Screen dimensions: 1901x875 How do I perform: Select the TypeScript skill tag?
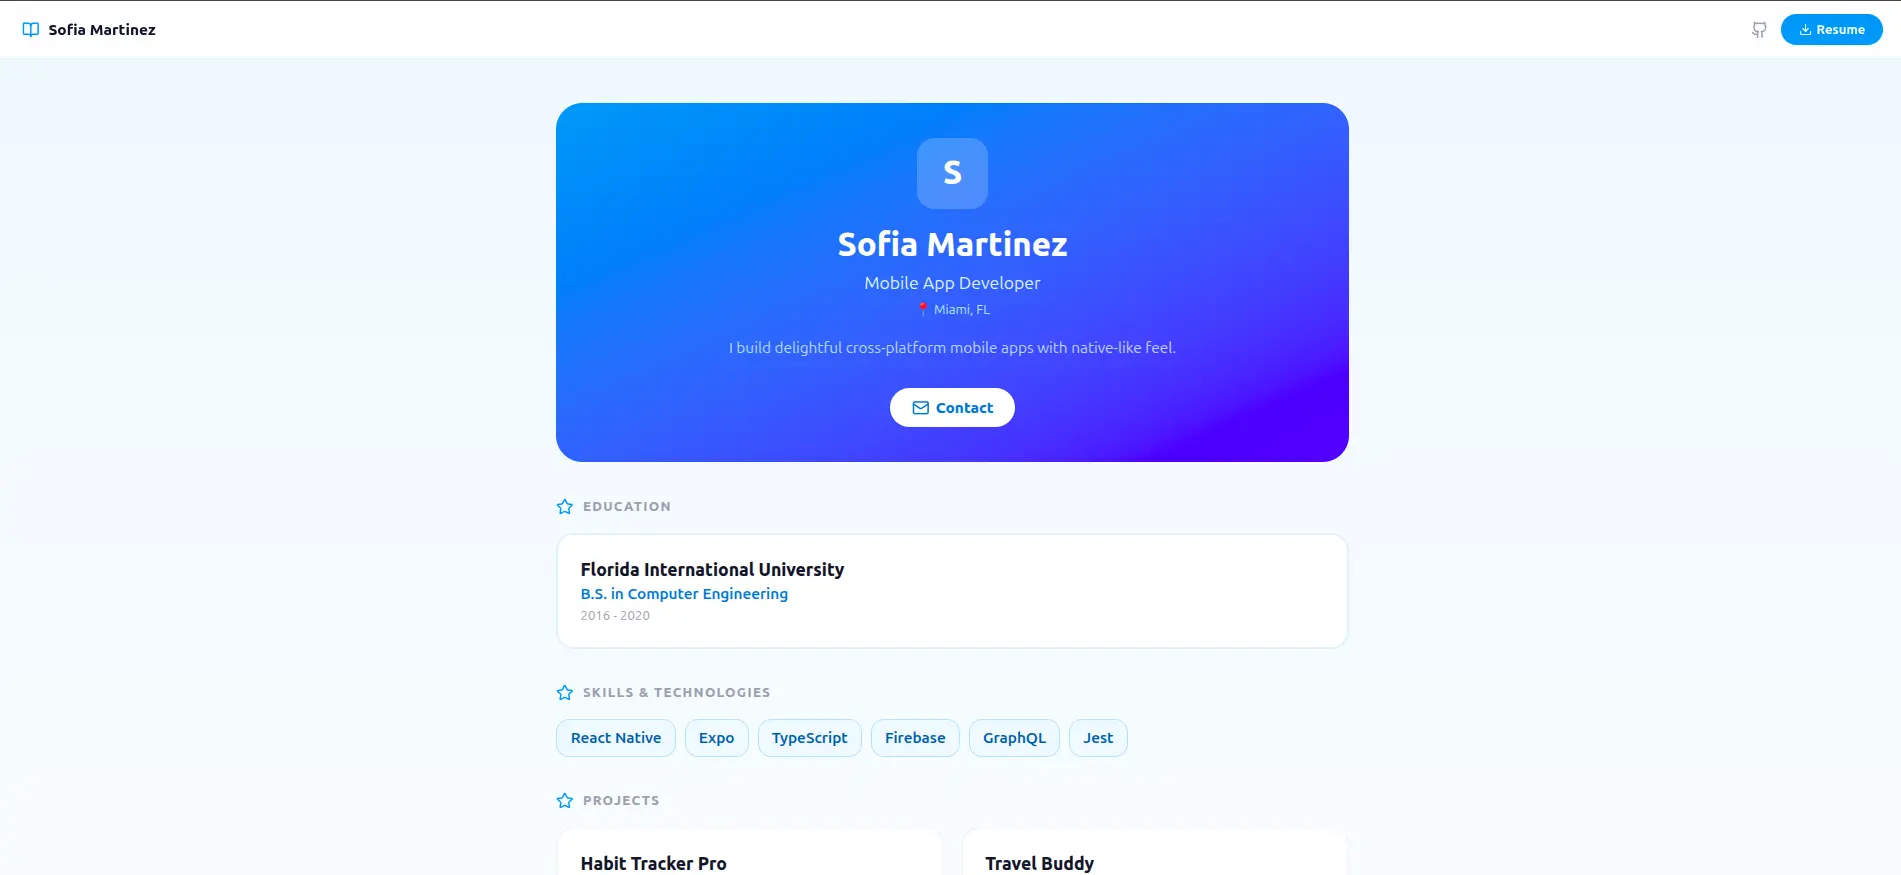(x=809, y=738)
